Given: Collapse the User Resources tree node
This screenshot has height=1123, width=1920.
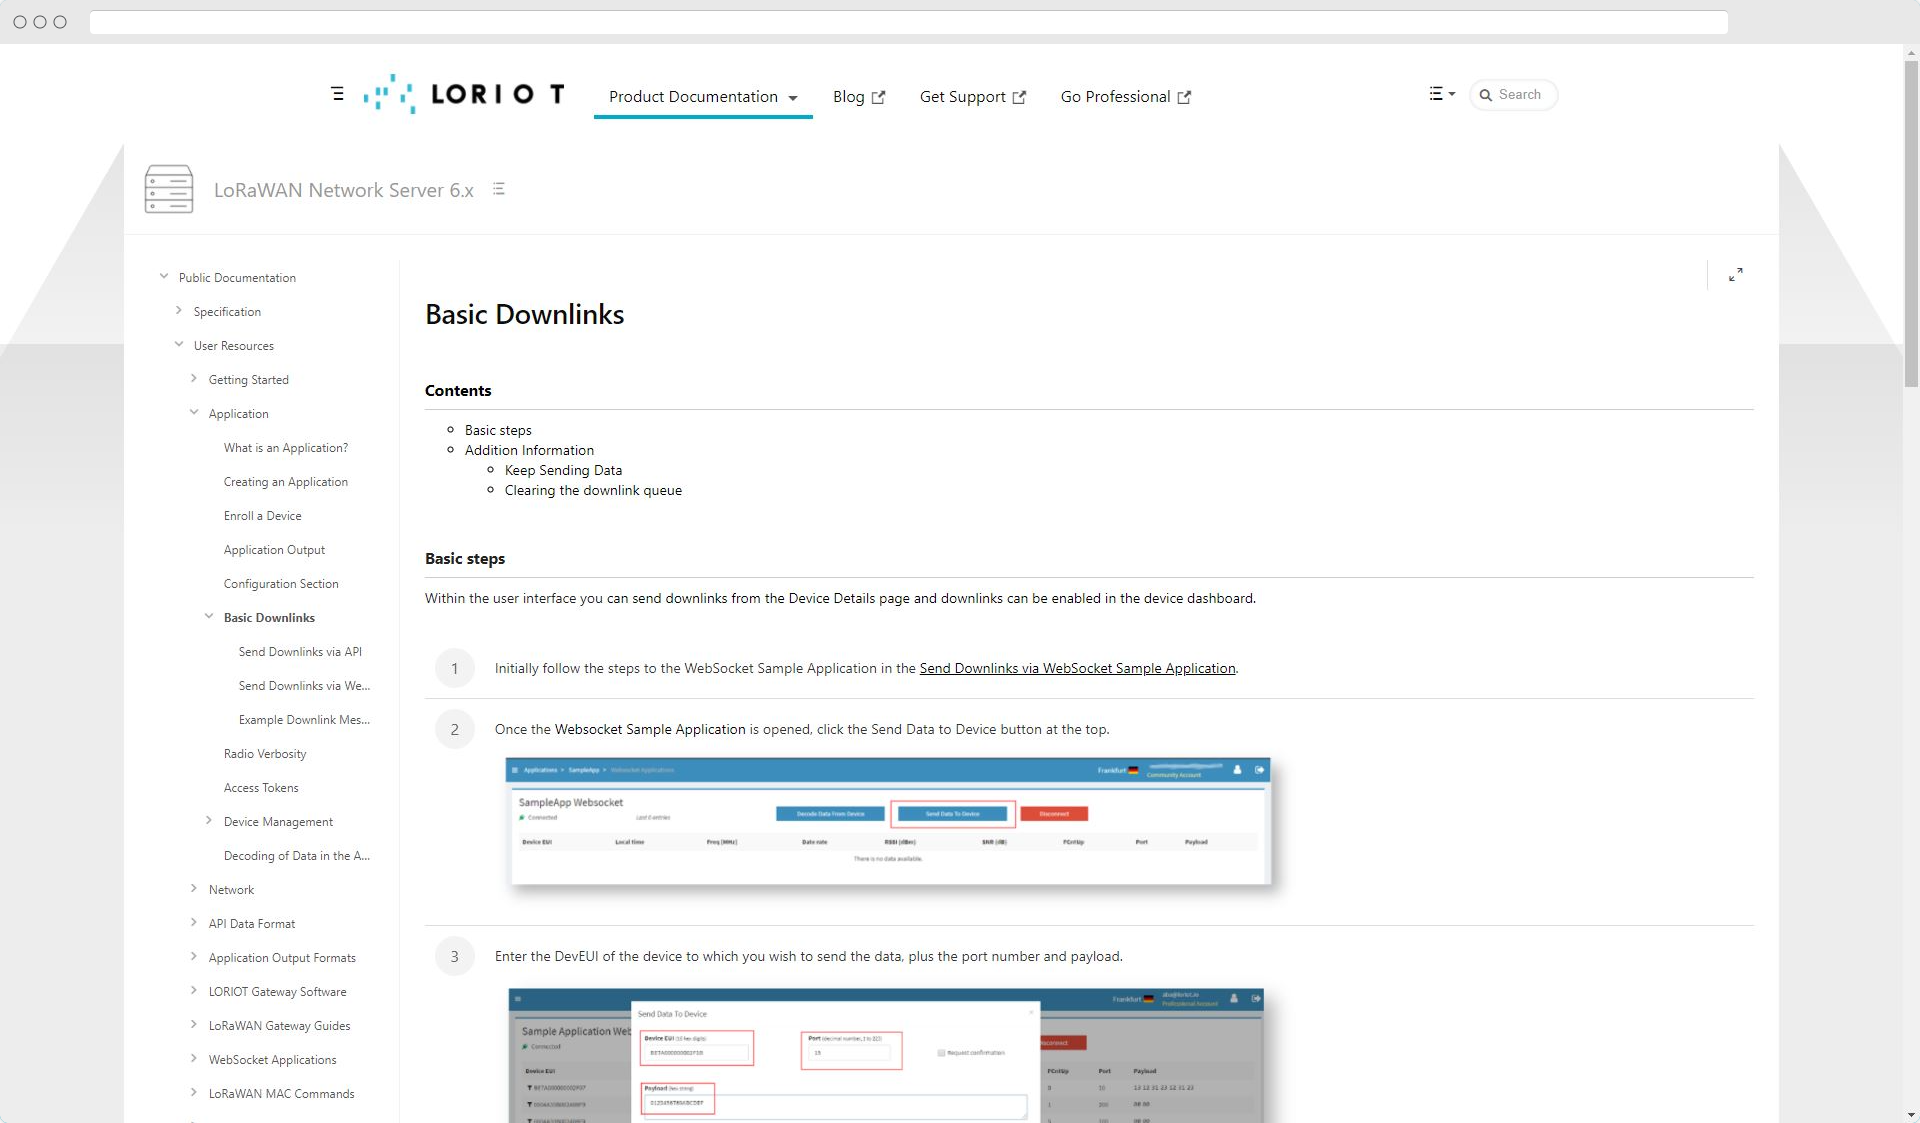Looking at the screenshot, I should 179,345.
